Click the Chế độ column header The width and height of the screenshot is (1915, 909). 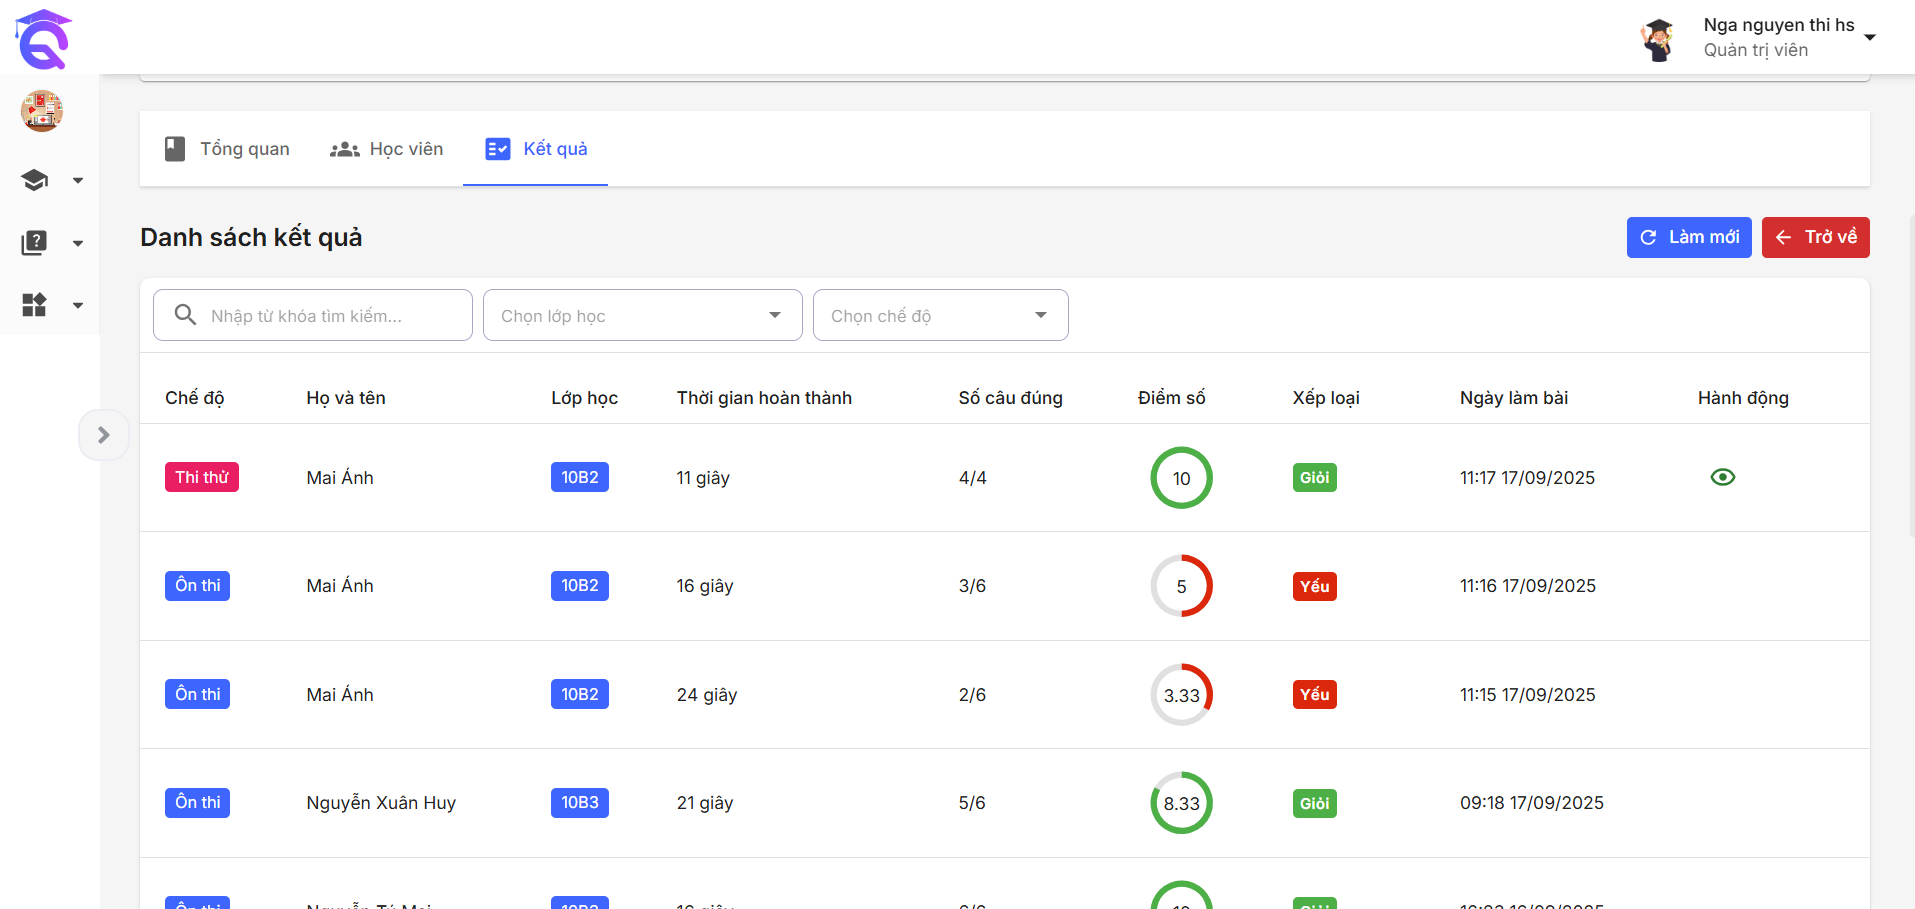coord(195,398)
